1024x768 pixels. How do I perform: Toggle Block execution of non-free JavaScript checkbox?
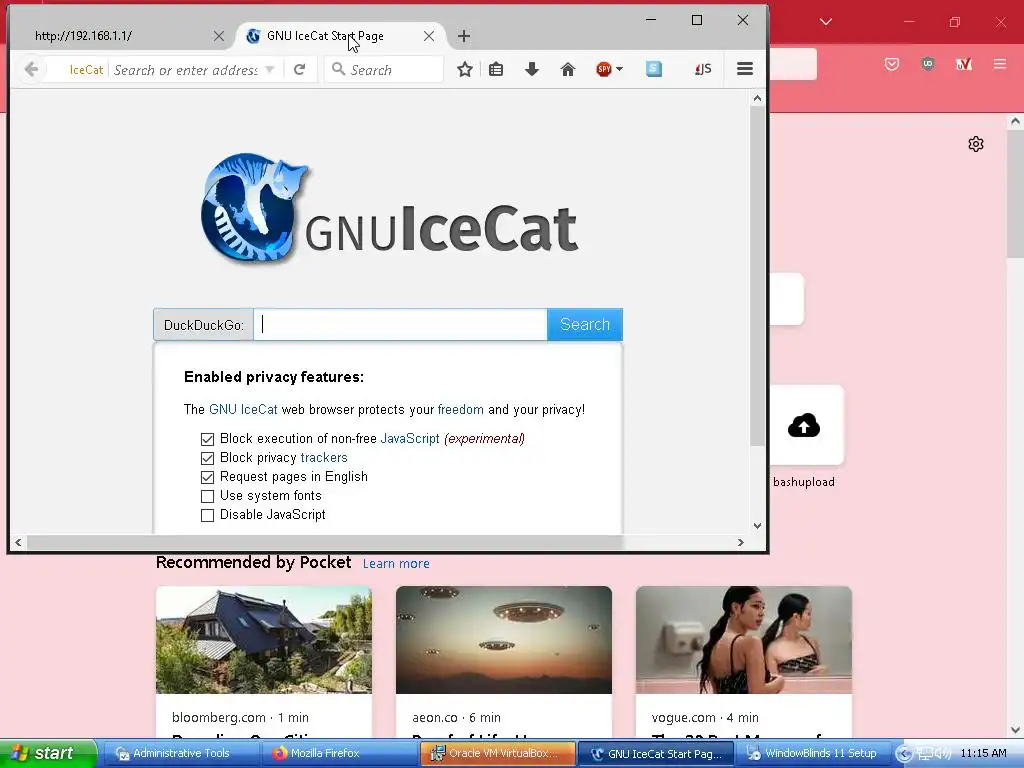click(207, 440)
